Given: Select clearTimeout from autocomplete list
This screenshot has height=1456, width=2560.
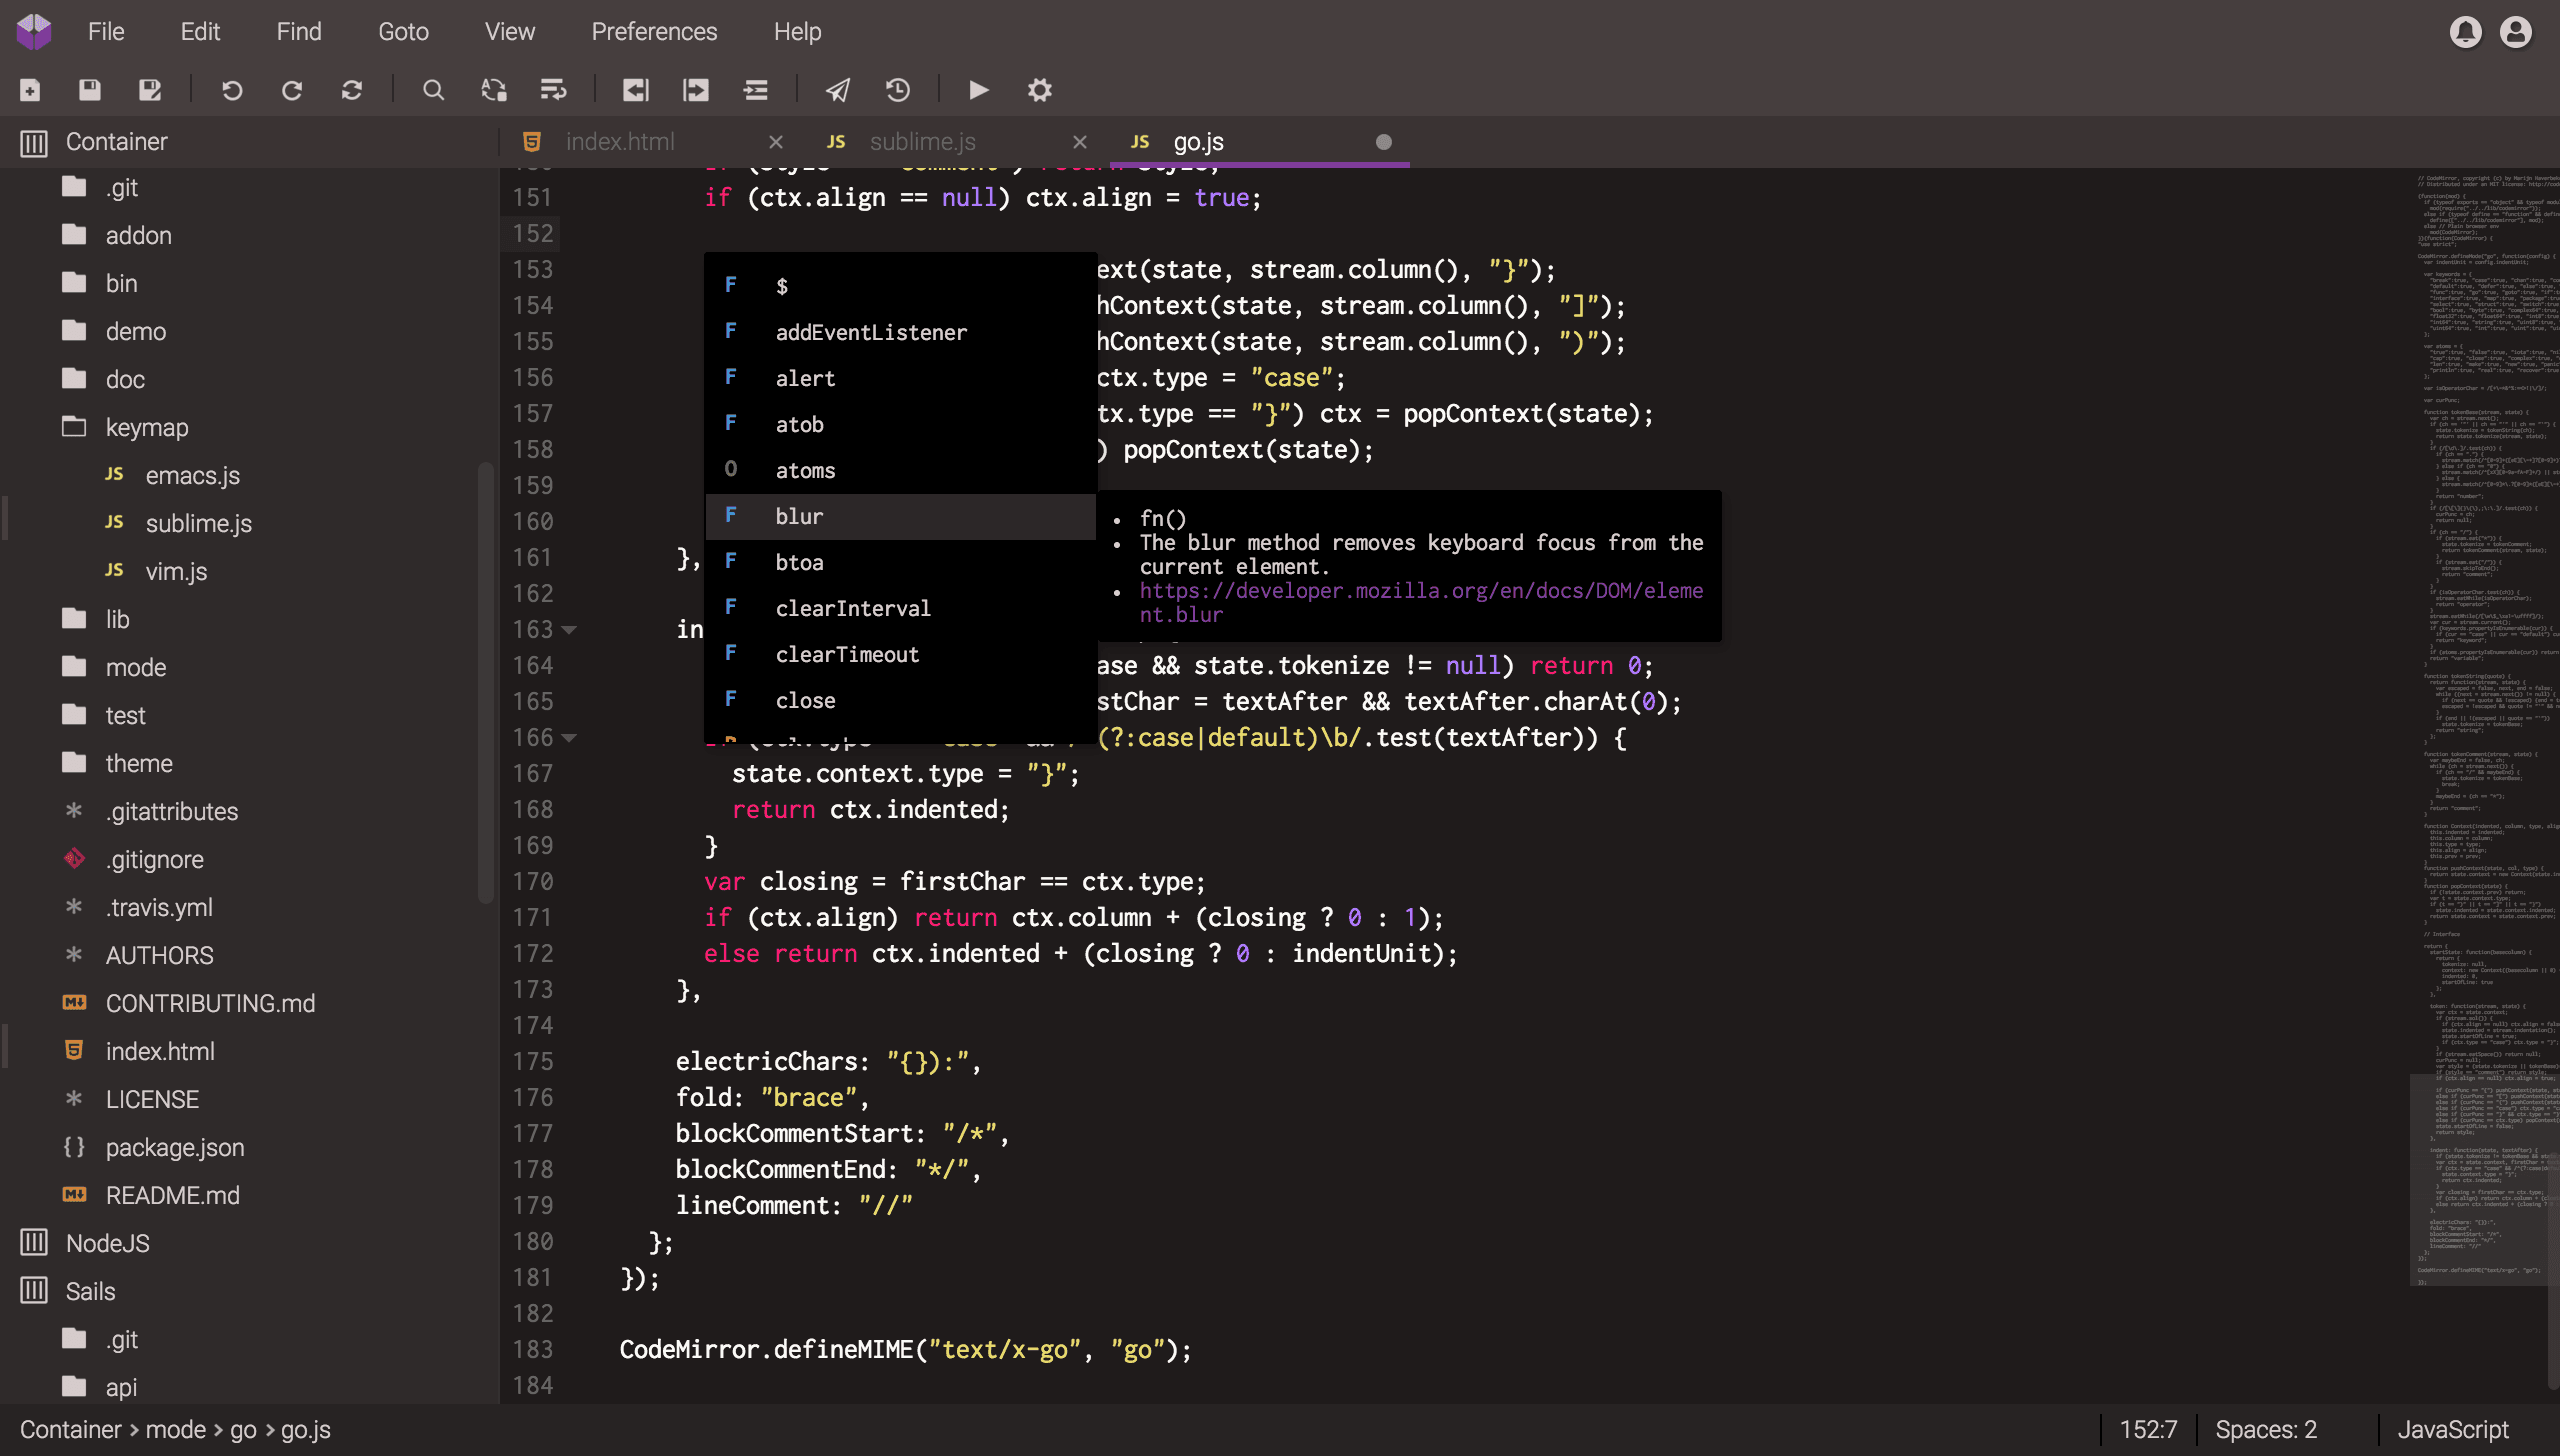Looking at the screenshot, I should [846, 654].
